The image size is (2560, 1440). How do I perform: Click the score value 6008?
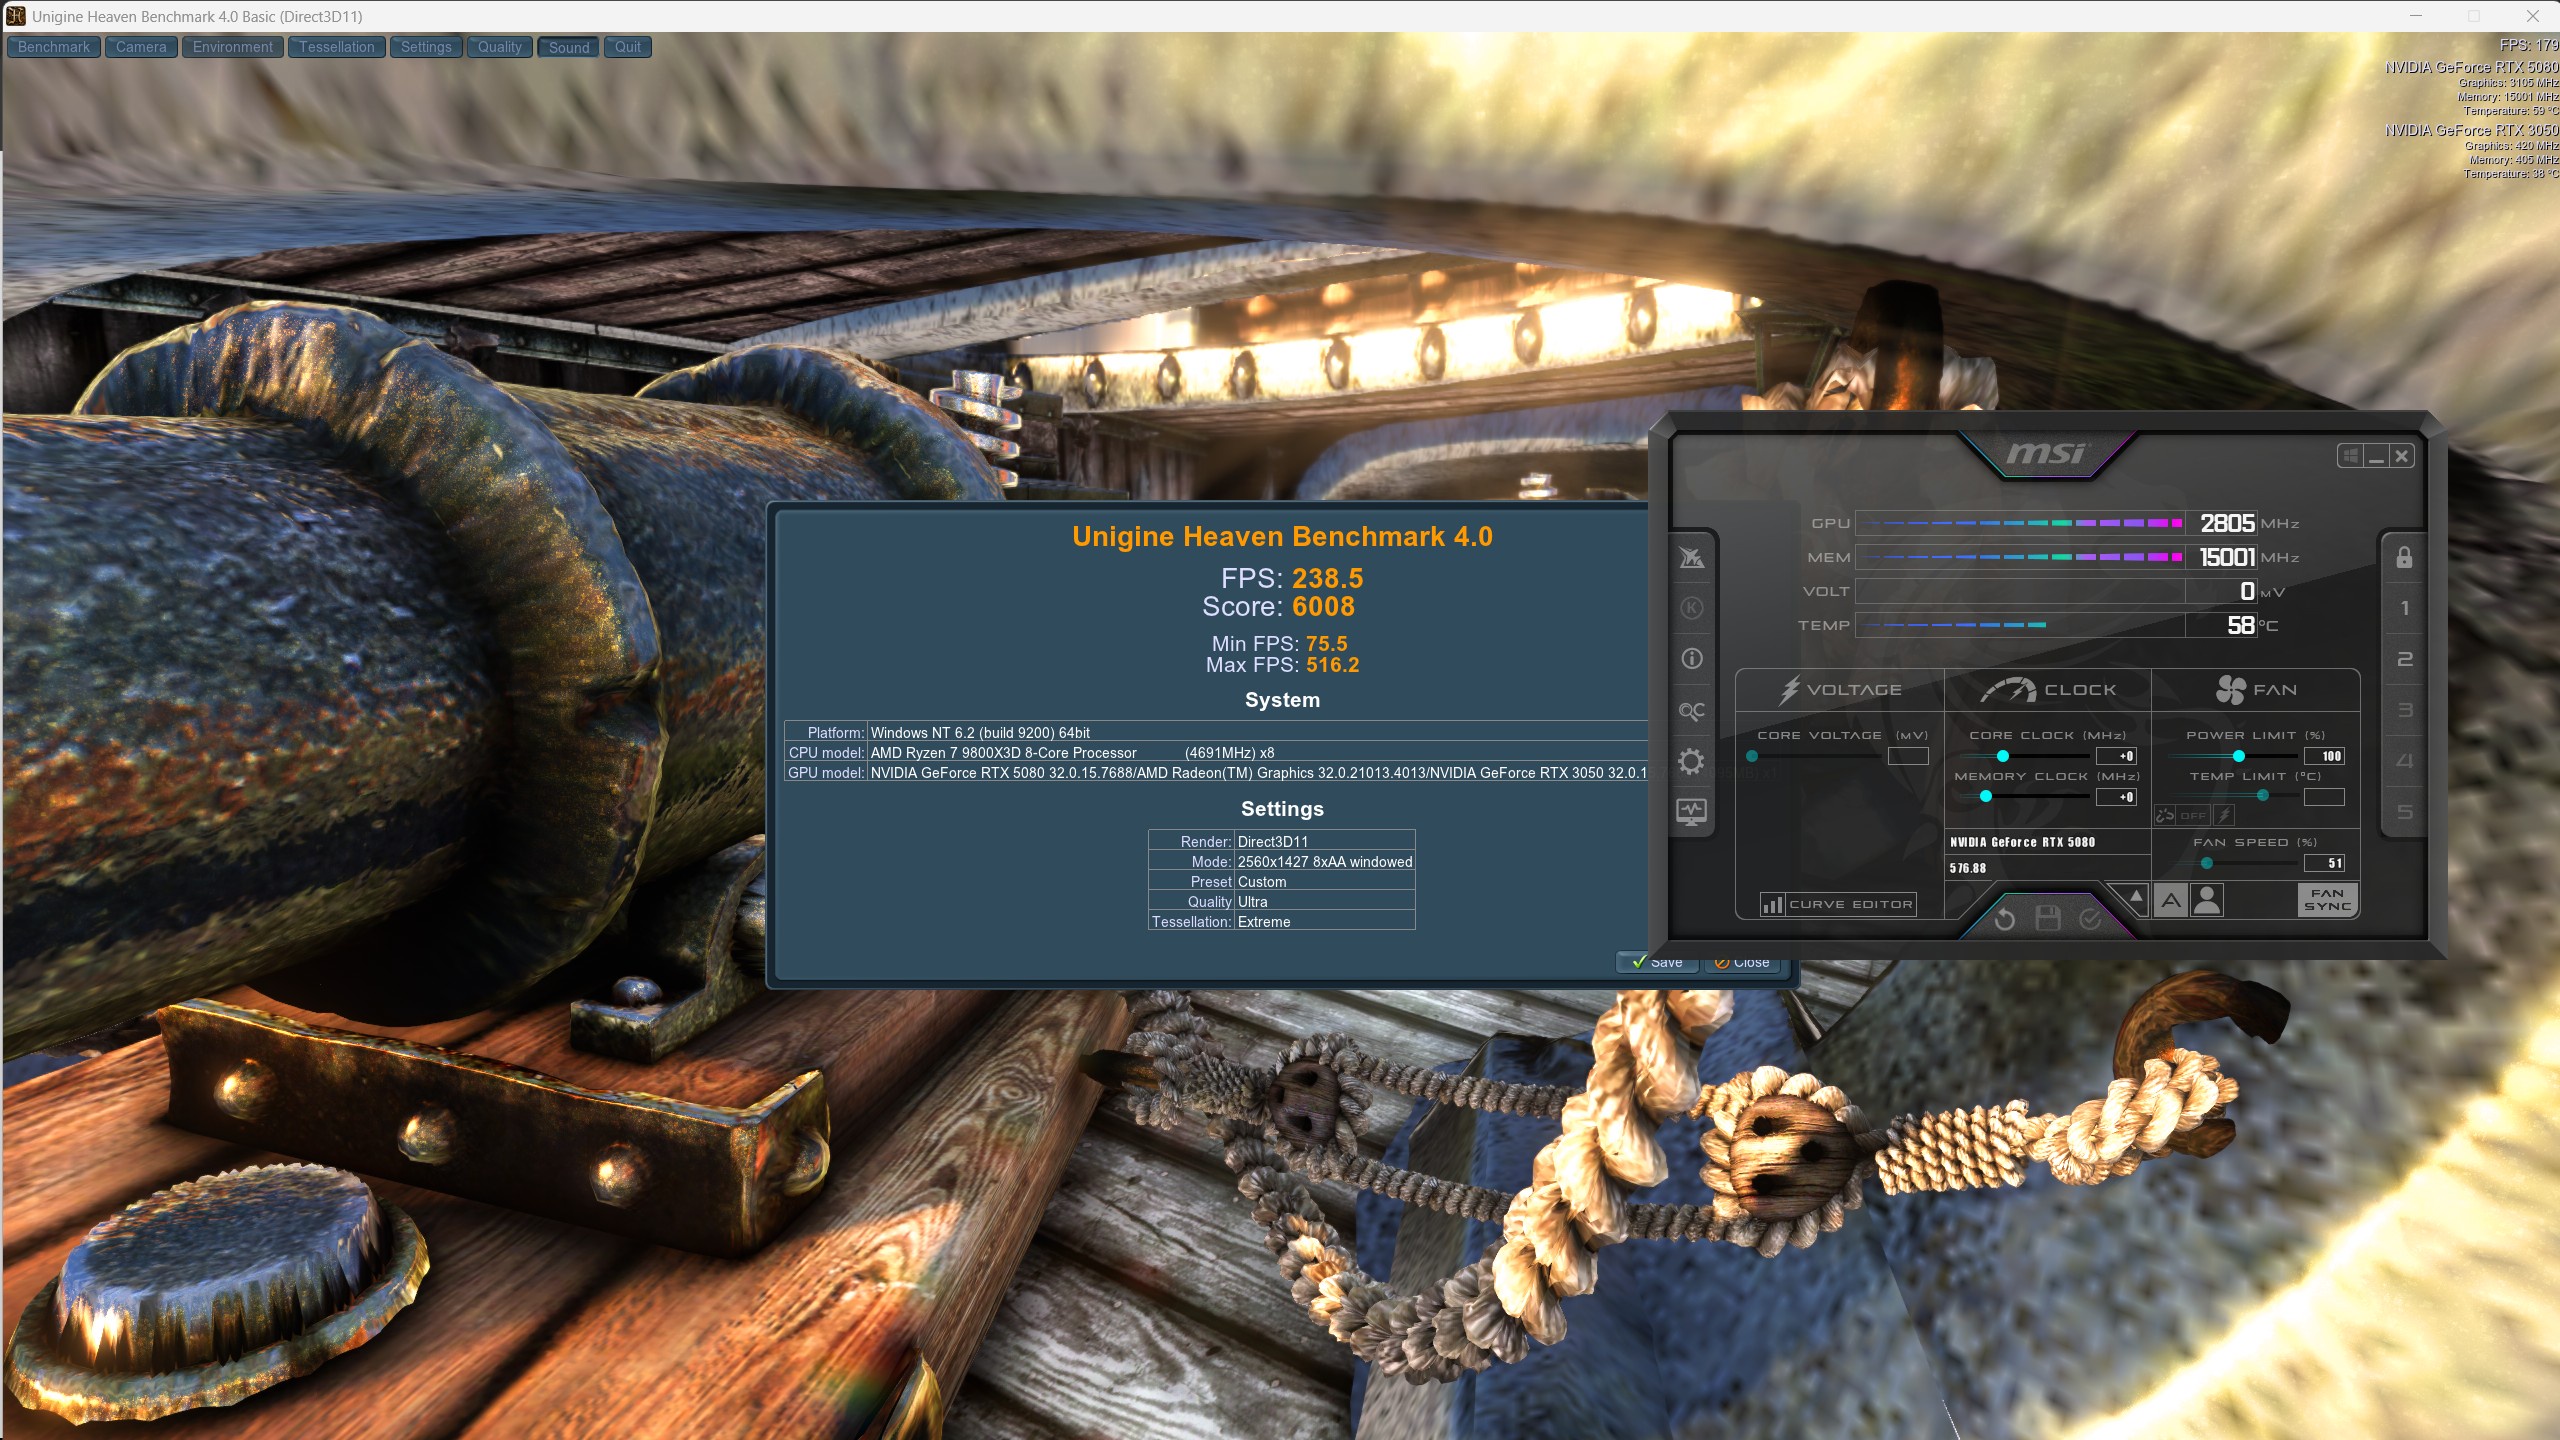[x=1323, y=606]
